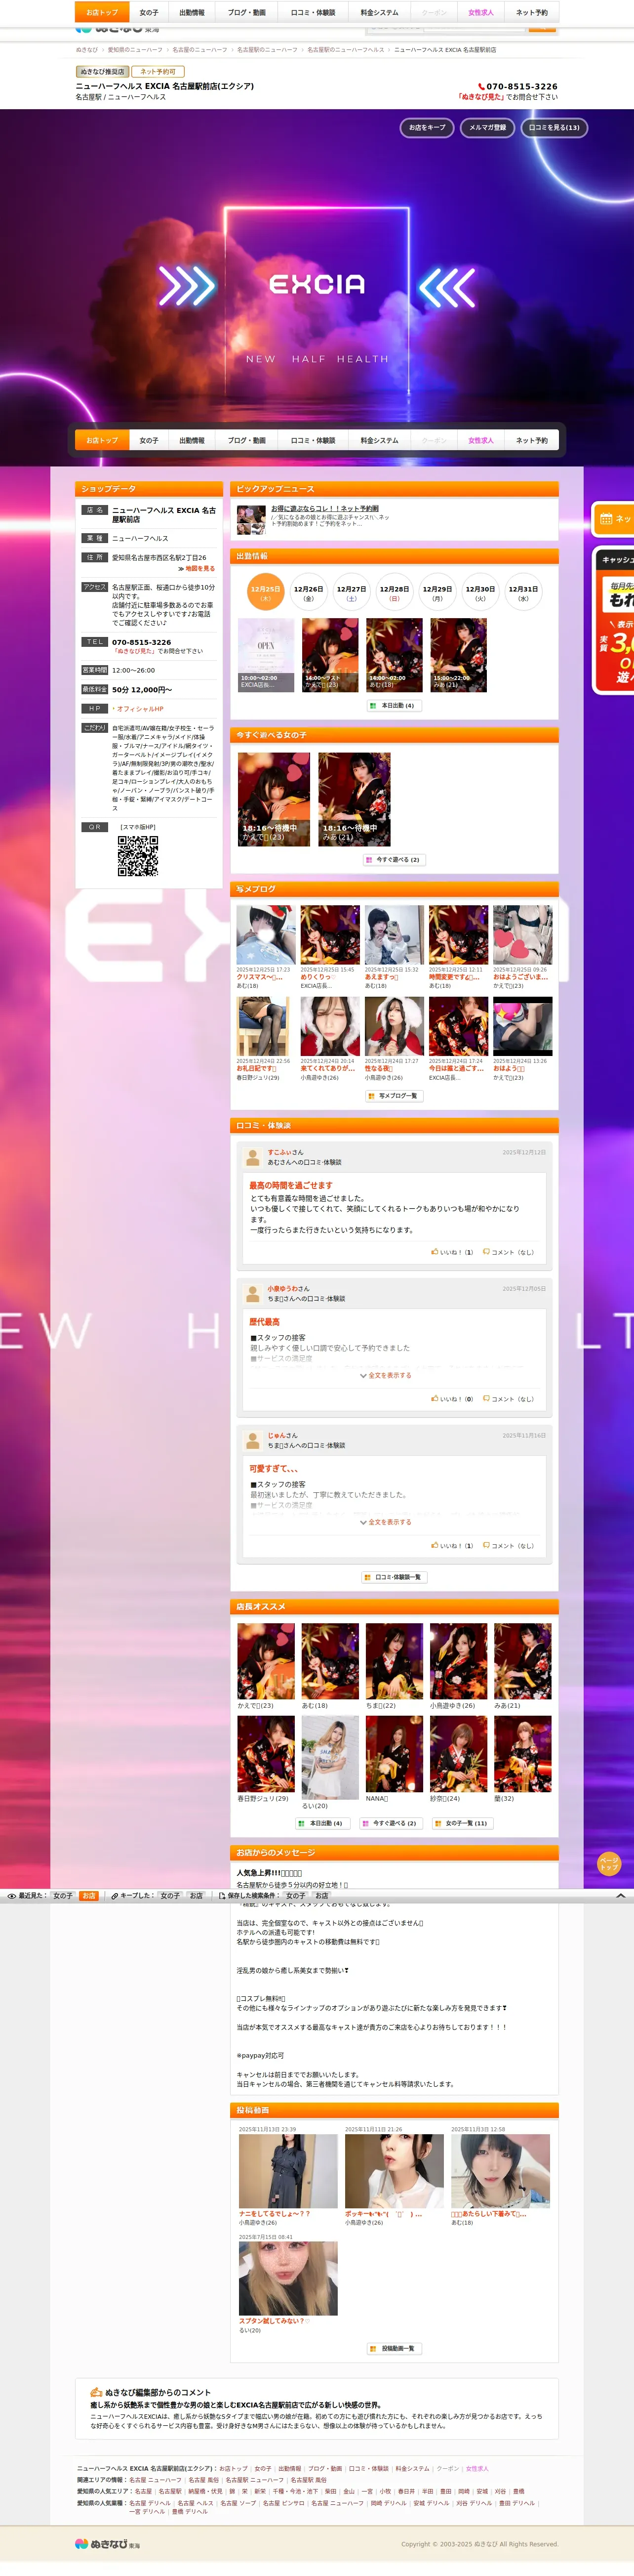Select the 12月31日(水) schedule date

(523, 592)
